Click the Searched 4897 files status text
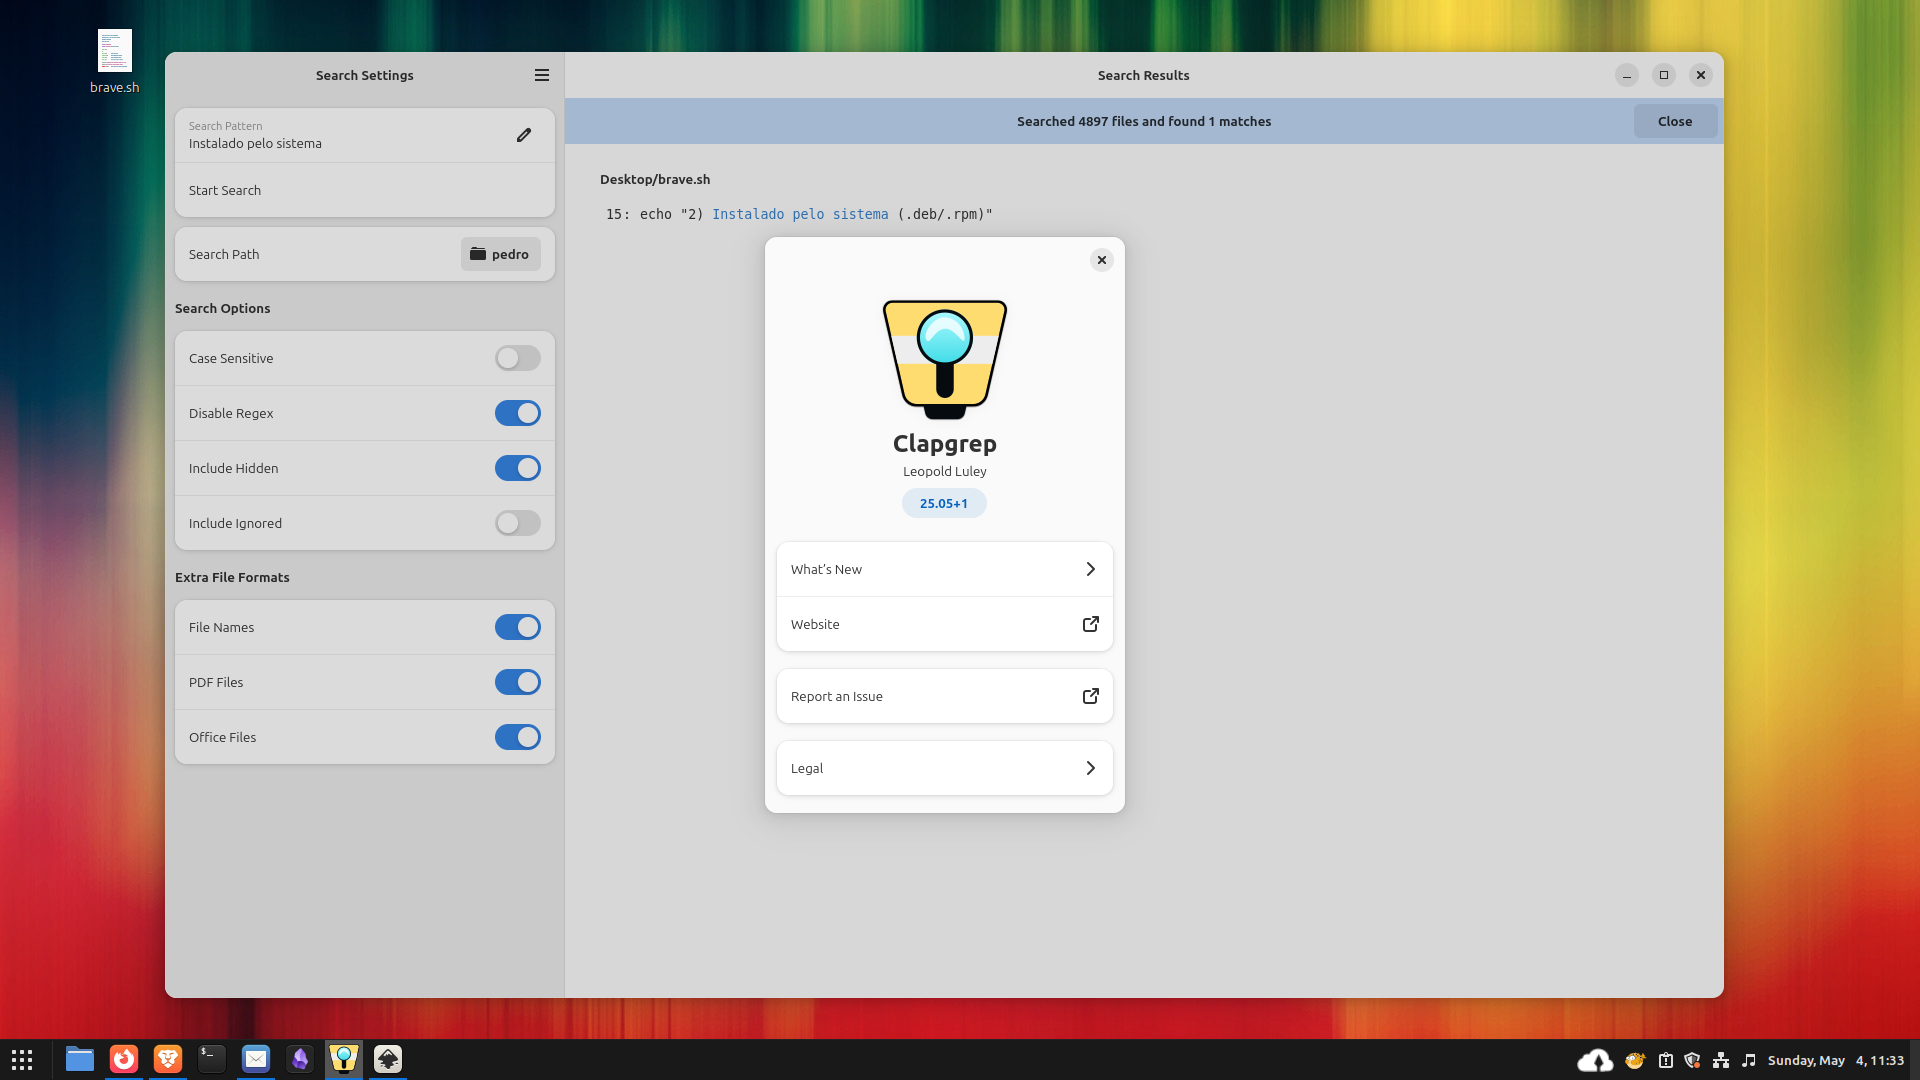 (1144, 121)
